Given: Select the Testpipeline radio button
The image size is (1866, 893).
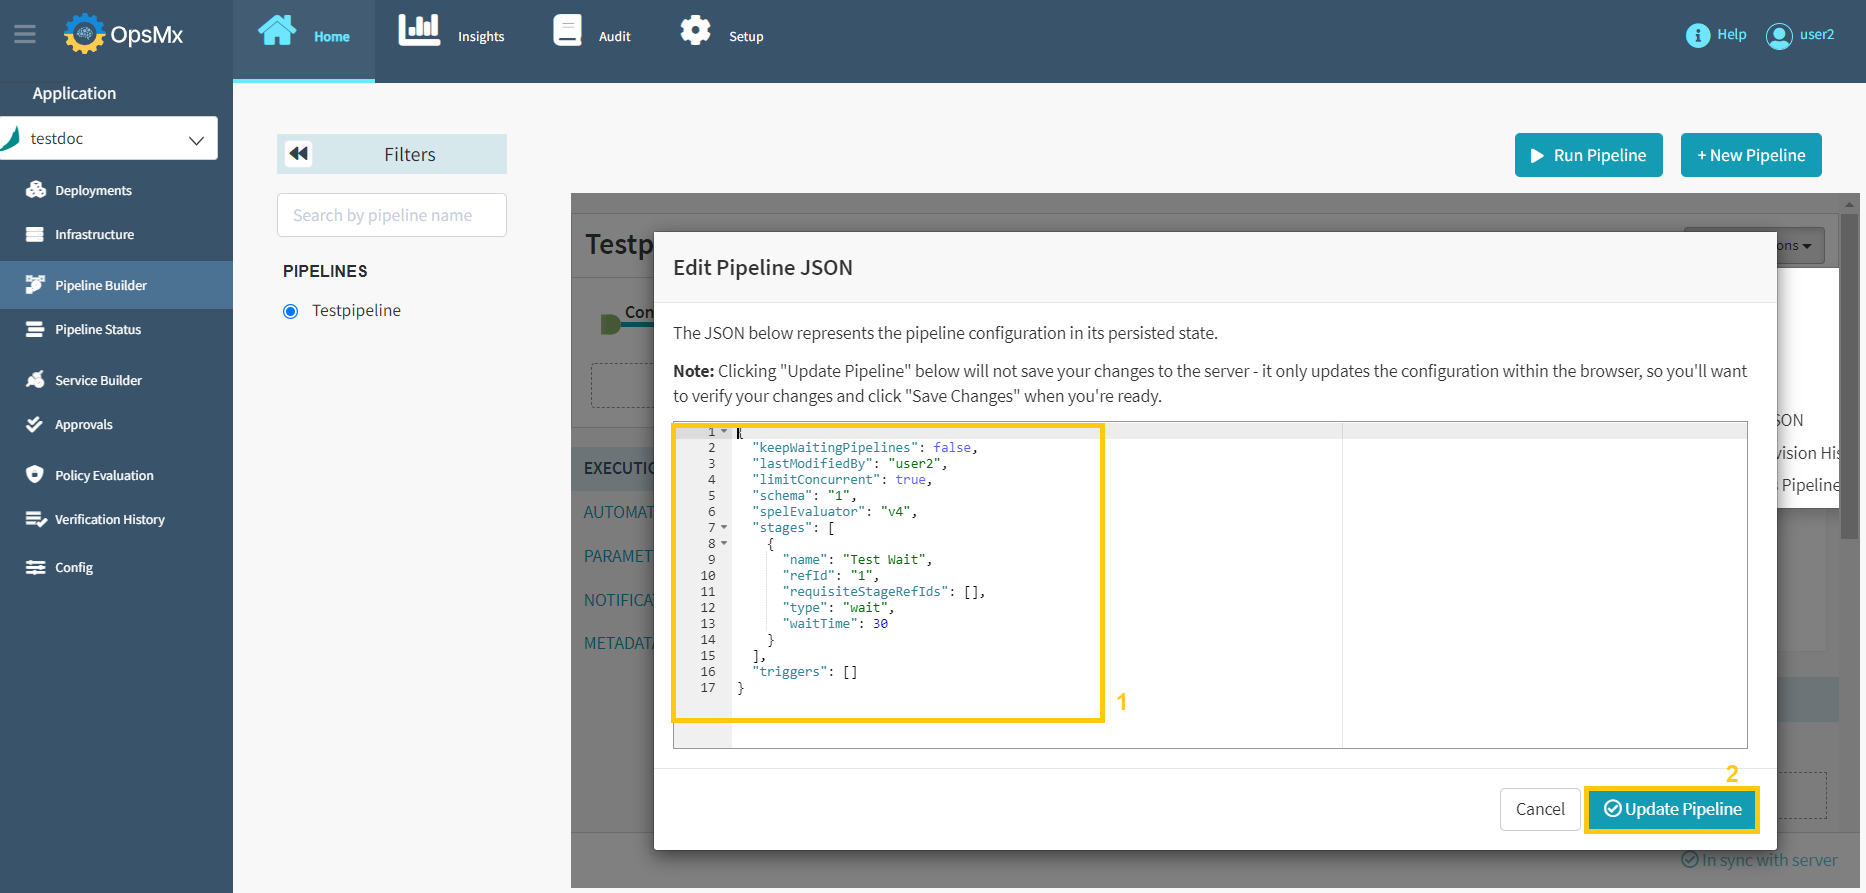Looking at the screenshot, I should [291, 311].
